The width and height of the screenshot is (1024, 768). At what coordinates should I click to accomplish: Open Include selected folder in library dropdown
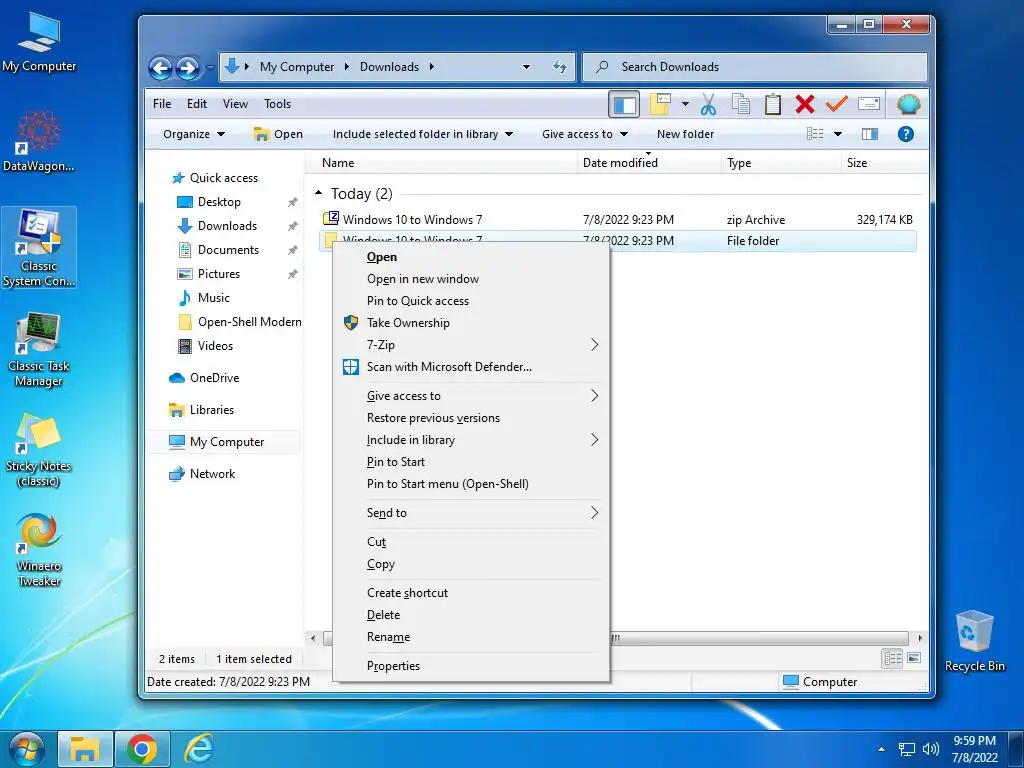(x=423, y=134)
